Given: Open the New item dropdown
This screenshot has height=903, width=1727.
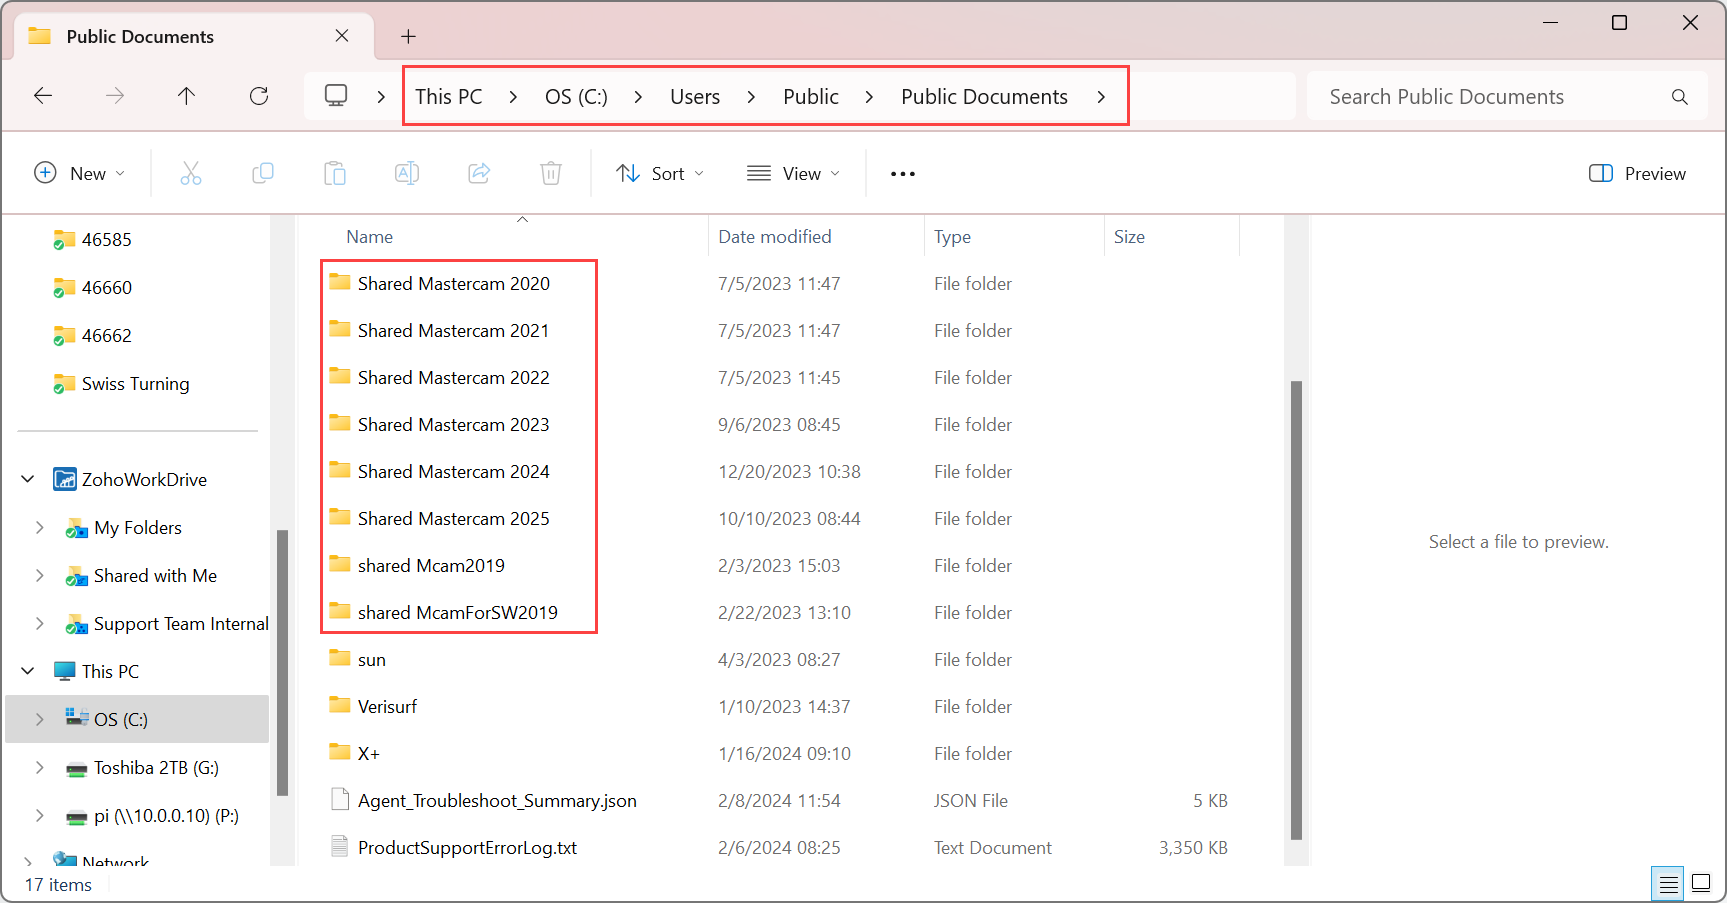Looking at the screenshot, I should click(80, 173).
